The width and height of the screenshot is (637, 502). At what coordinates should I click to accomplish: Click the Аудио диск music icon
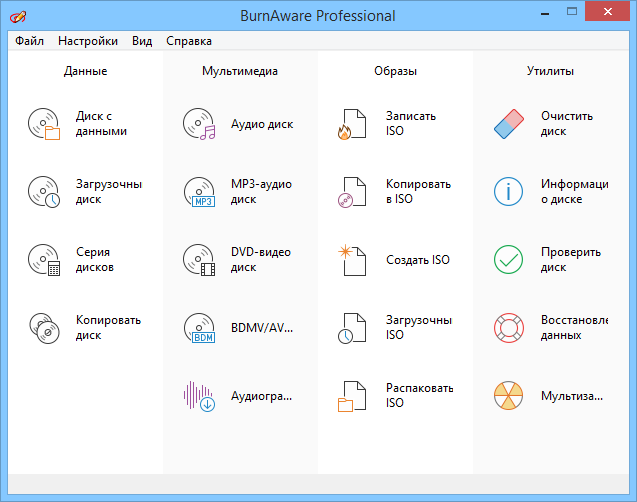coord(200,124)
